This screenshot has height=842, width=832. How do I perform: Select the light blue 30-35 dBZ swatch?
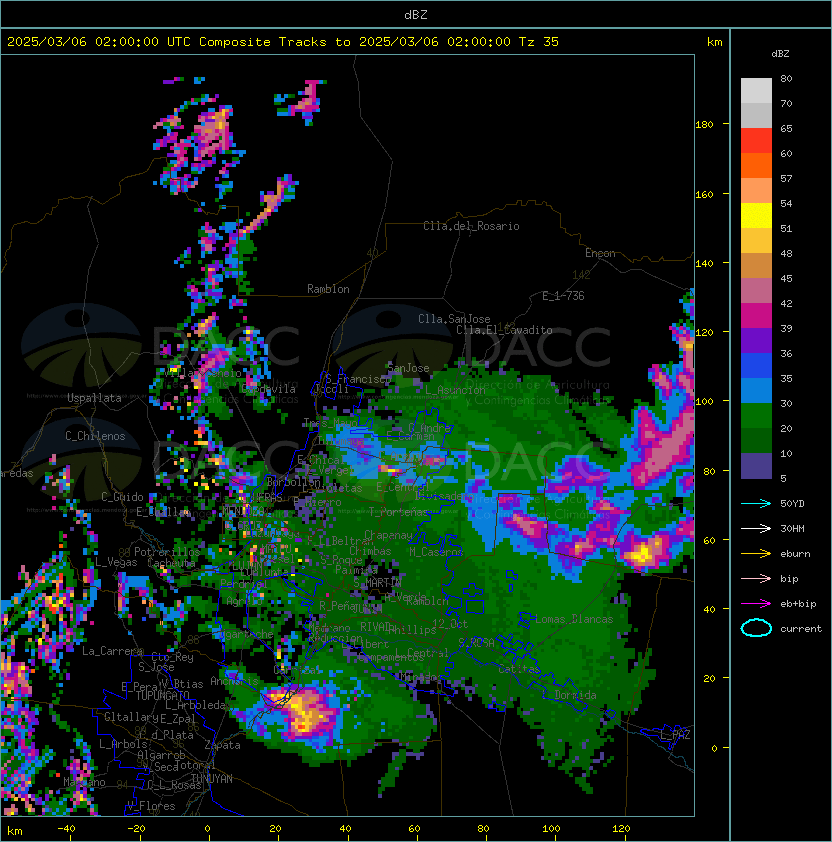pos(756,391)
